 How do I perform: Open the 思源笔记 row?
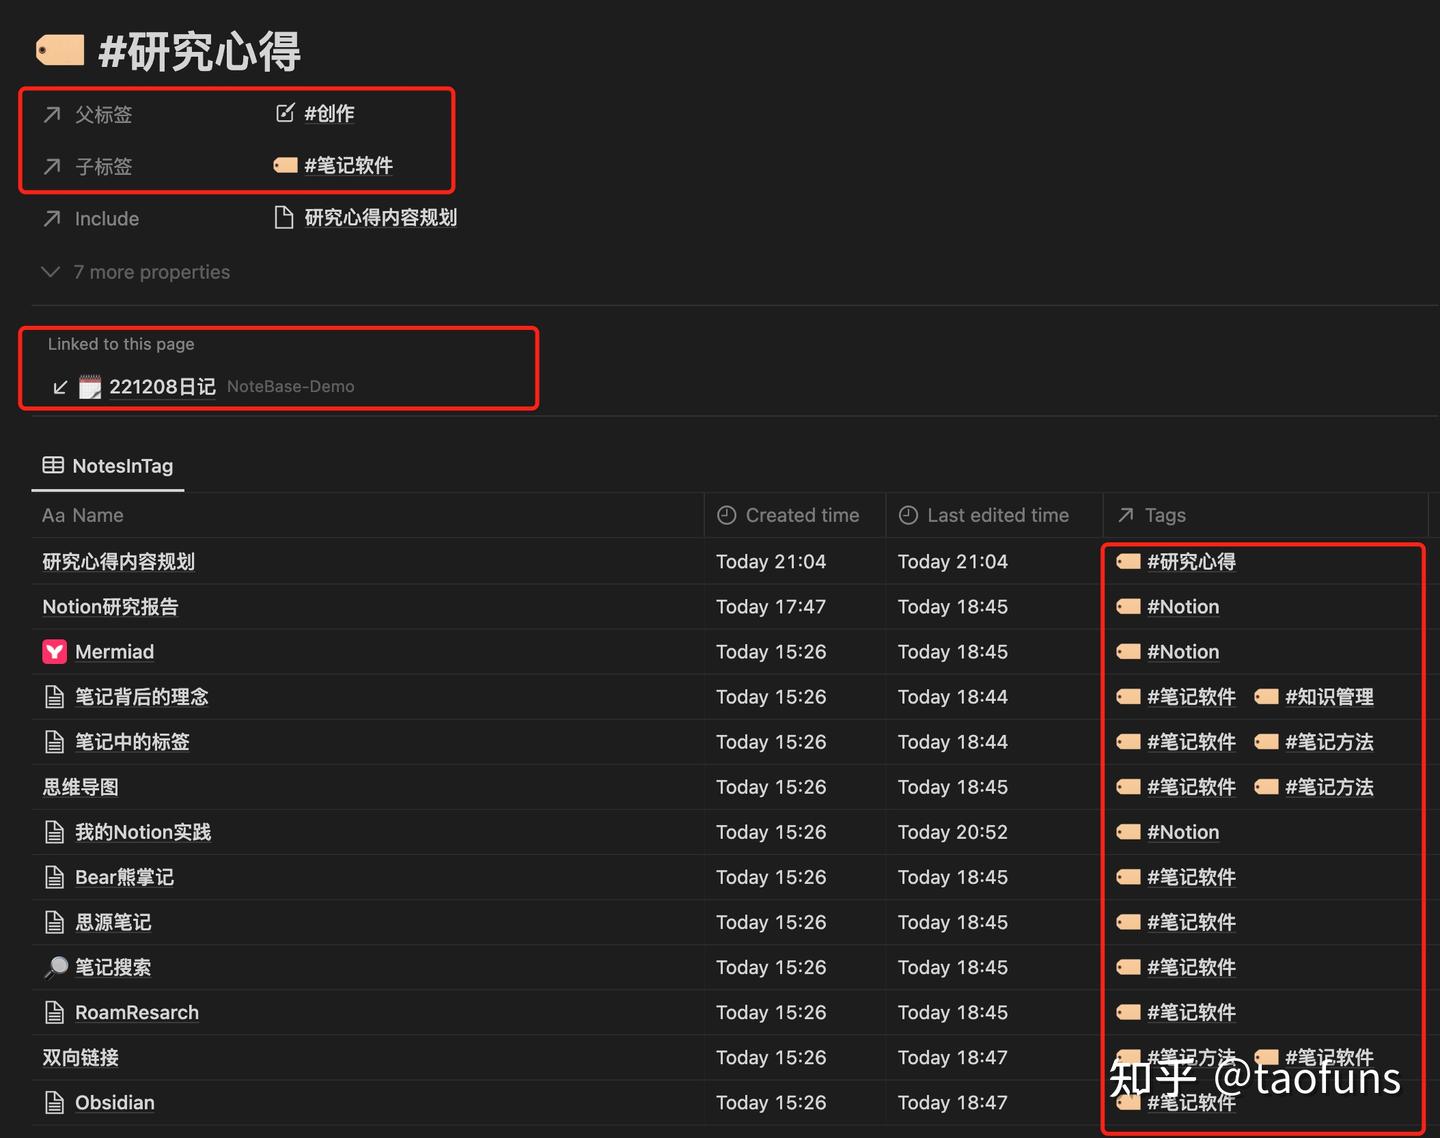[113, 922]
